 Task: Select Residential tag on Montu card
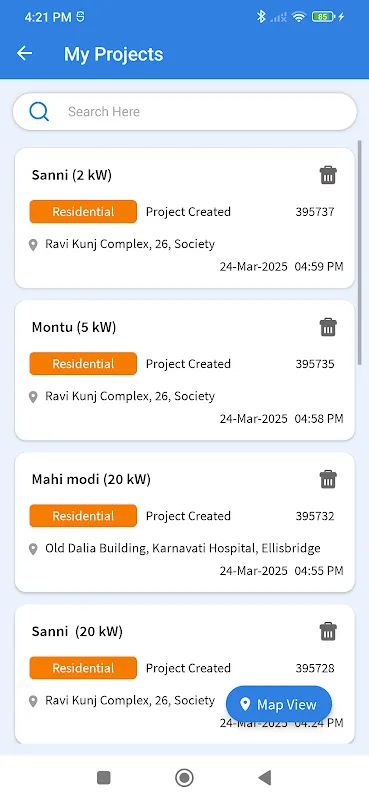click(x=83, y=364)
